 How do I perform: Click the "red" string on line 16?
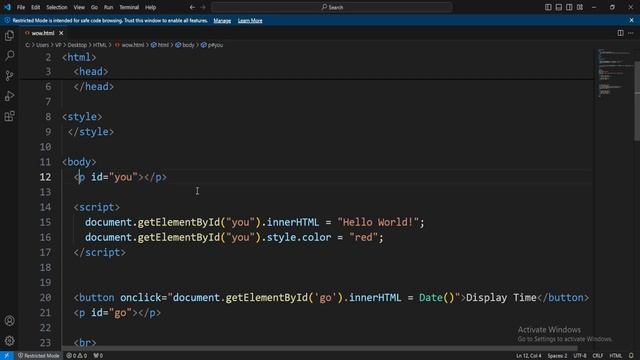point(363,238)
